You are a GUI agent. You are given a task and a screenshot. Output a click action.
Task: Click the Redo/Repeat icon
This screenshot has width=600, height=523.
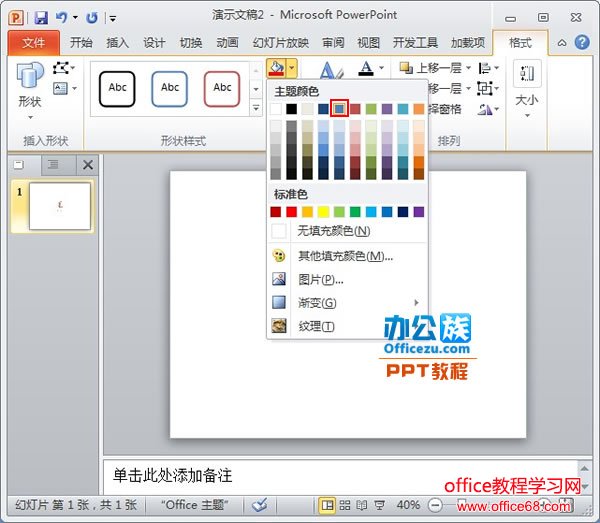(92, 18)
